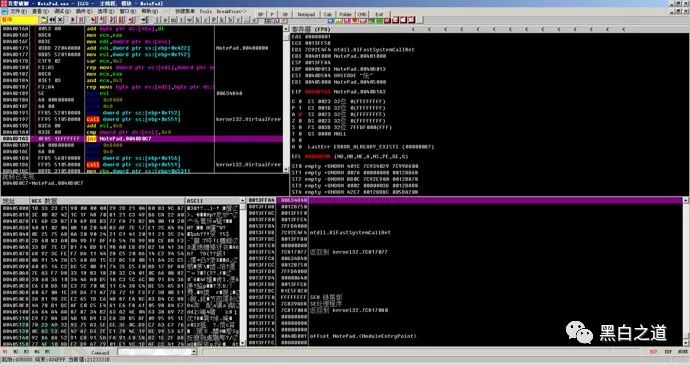Click the Exit button
690x365 pixels.
coord(379,15)
